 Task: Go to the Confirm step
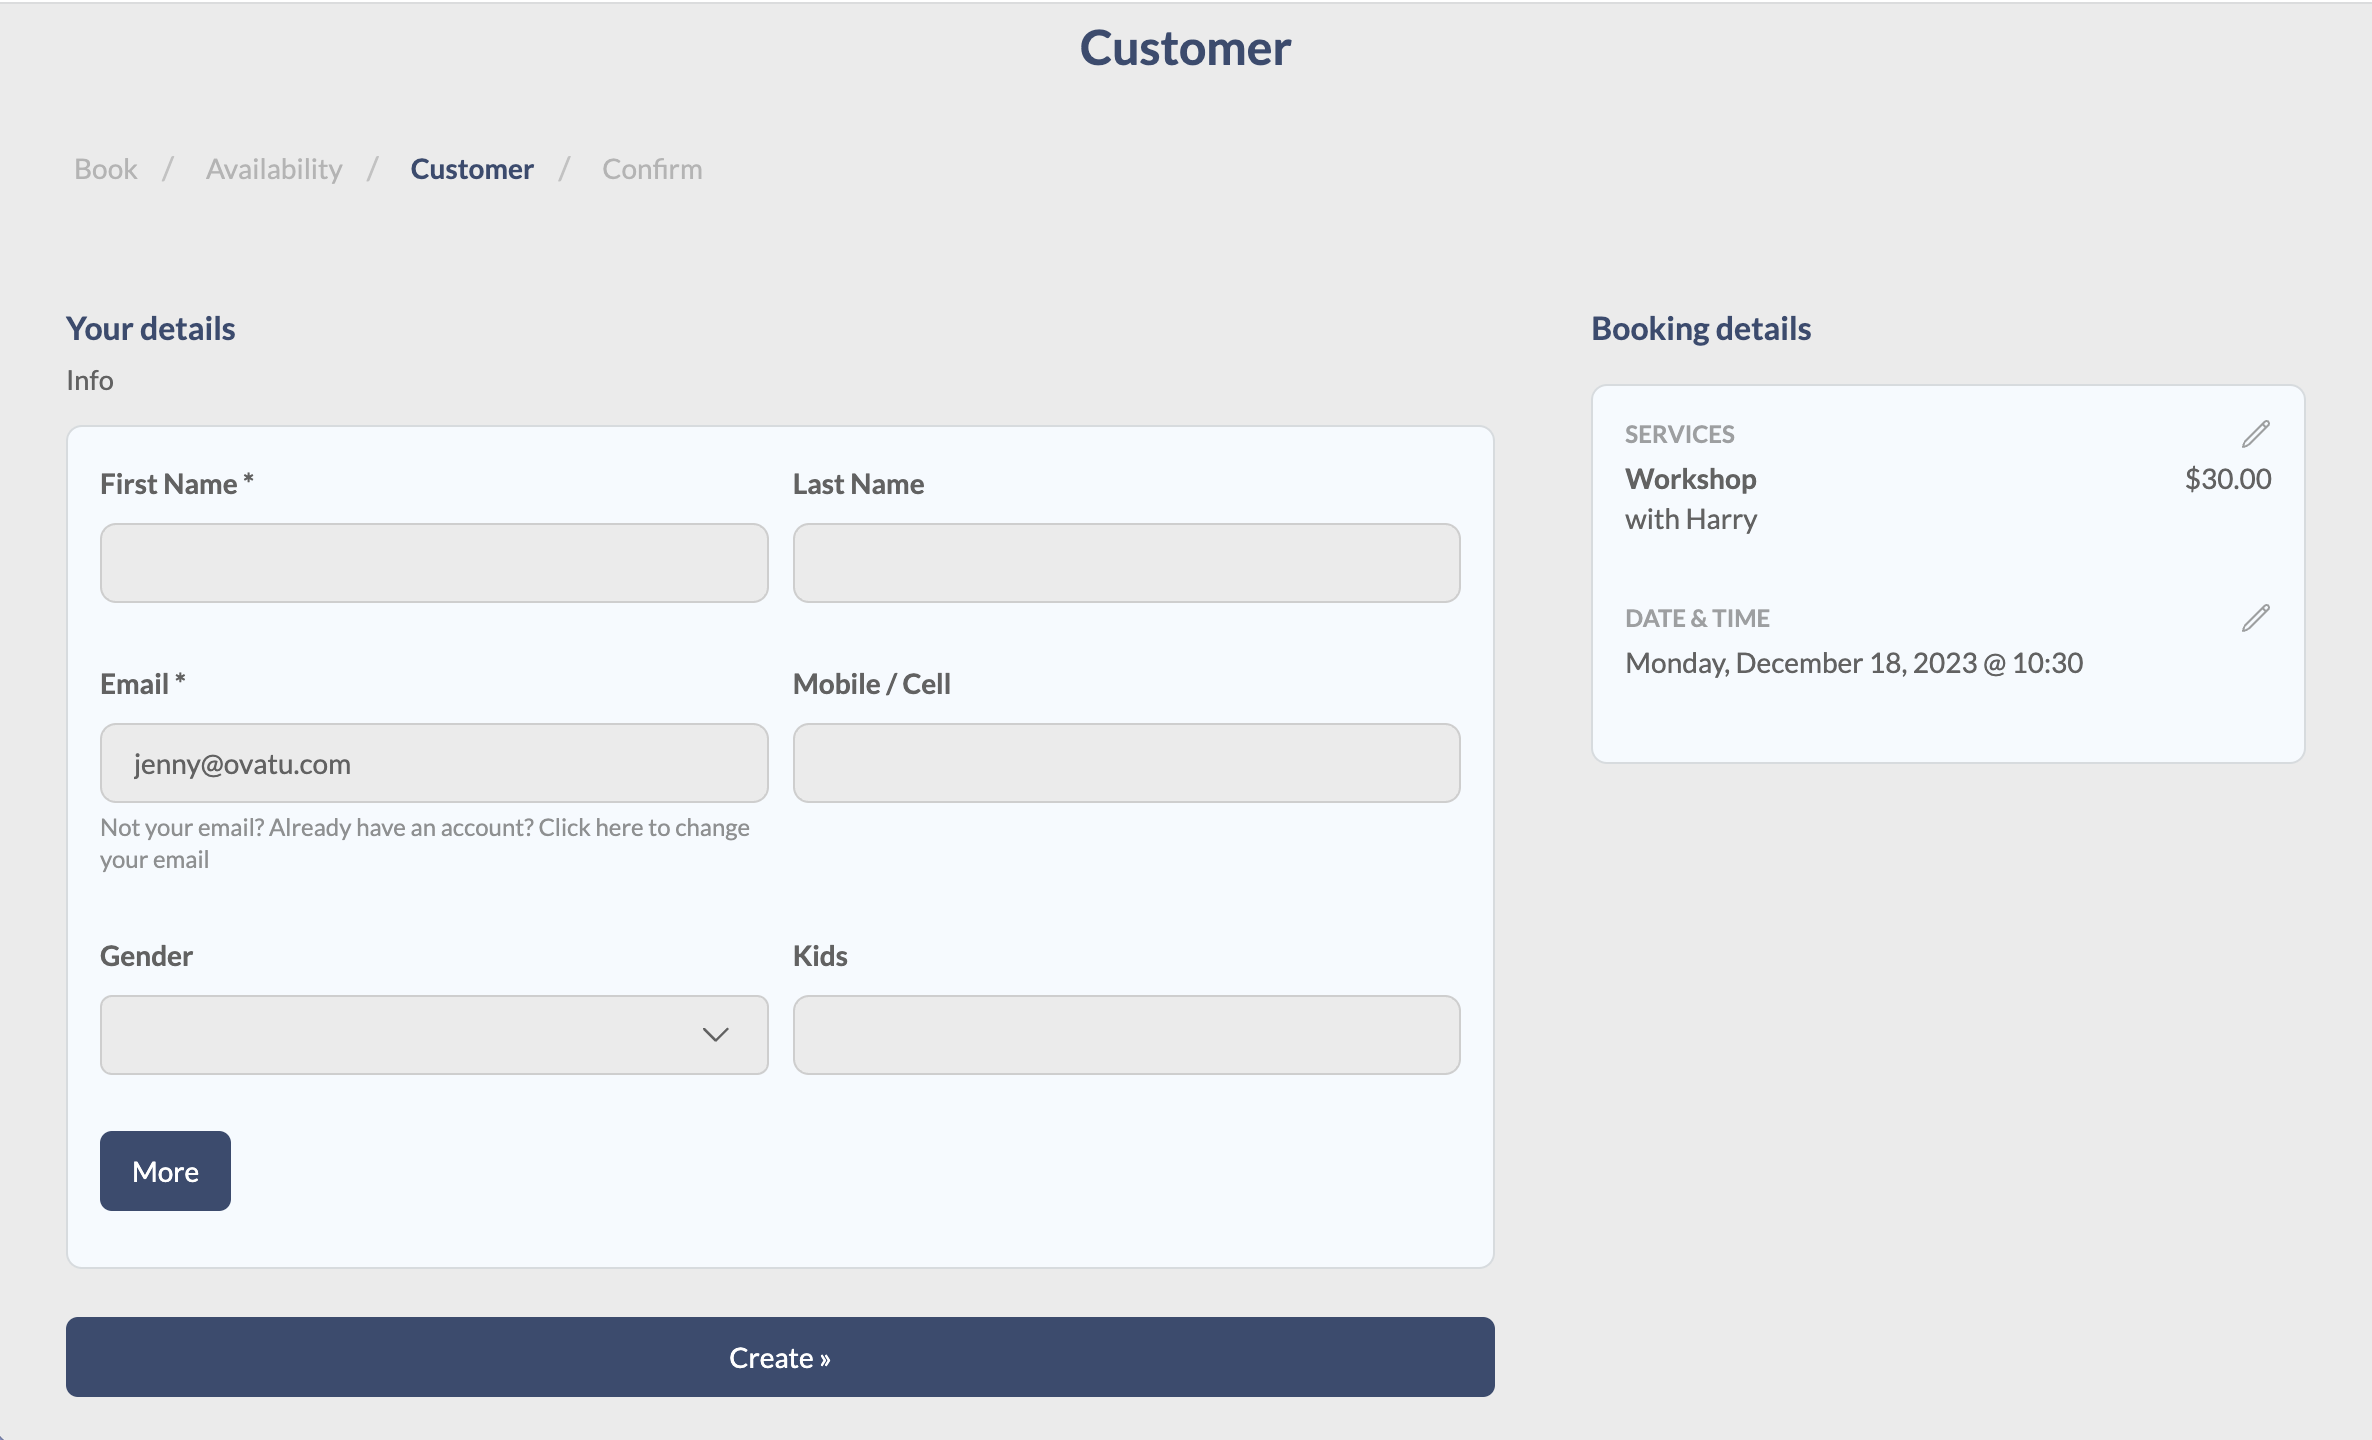(x=651, y=168)
